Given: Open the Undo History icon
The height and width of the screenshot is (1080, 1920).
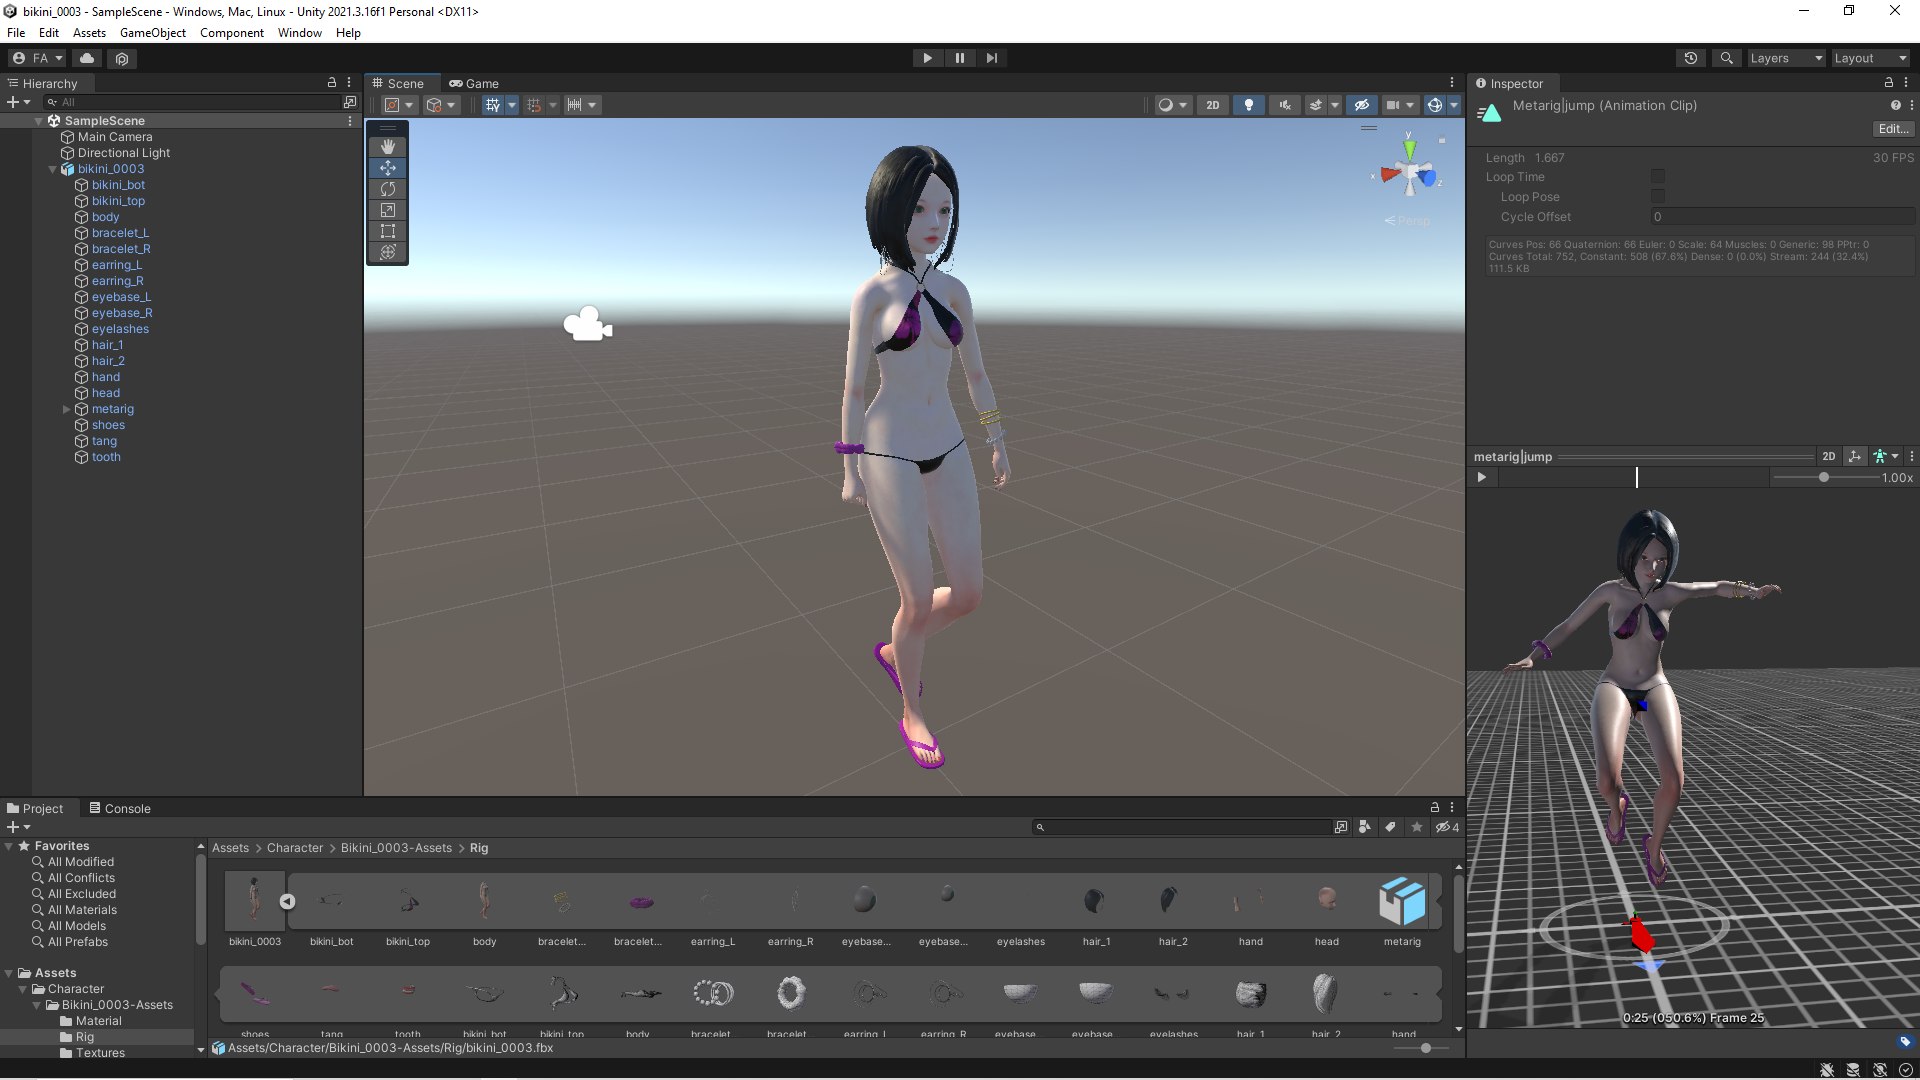Looking at the screenshot, I should (1691, 58).
